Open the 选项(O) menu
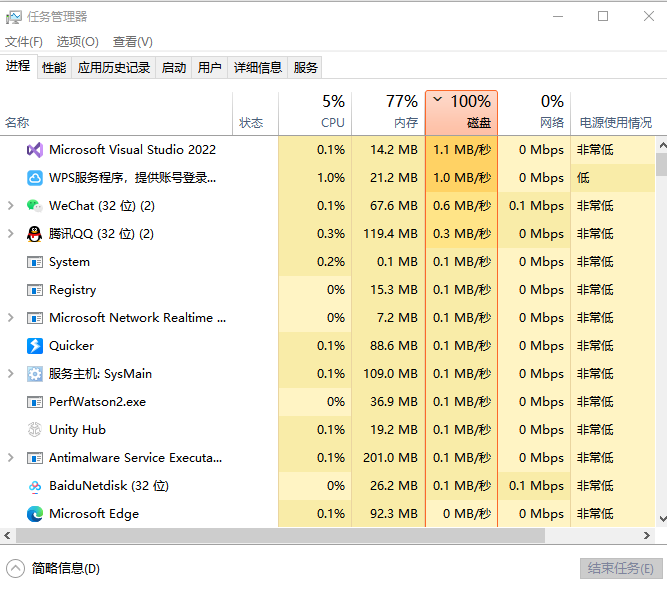The width and height of the screenshot is (667, 591). pos(77,42)
